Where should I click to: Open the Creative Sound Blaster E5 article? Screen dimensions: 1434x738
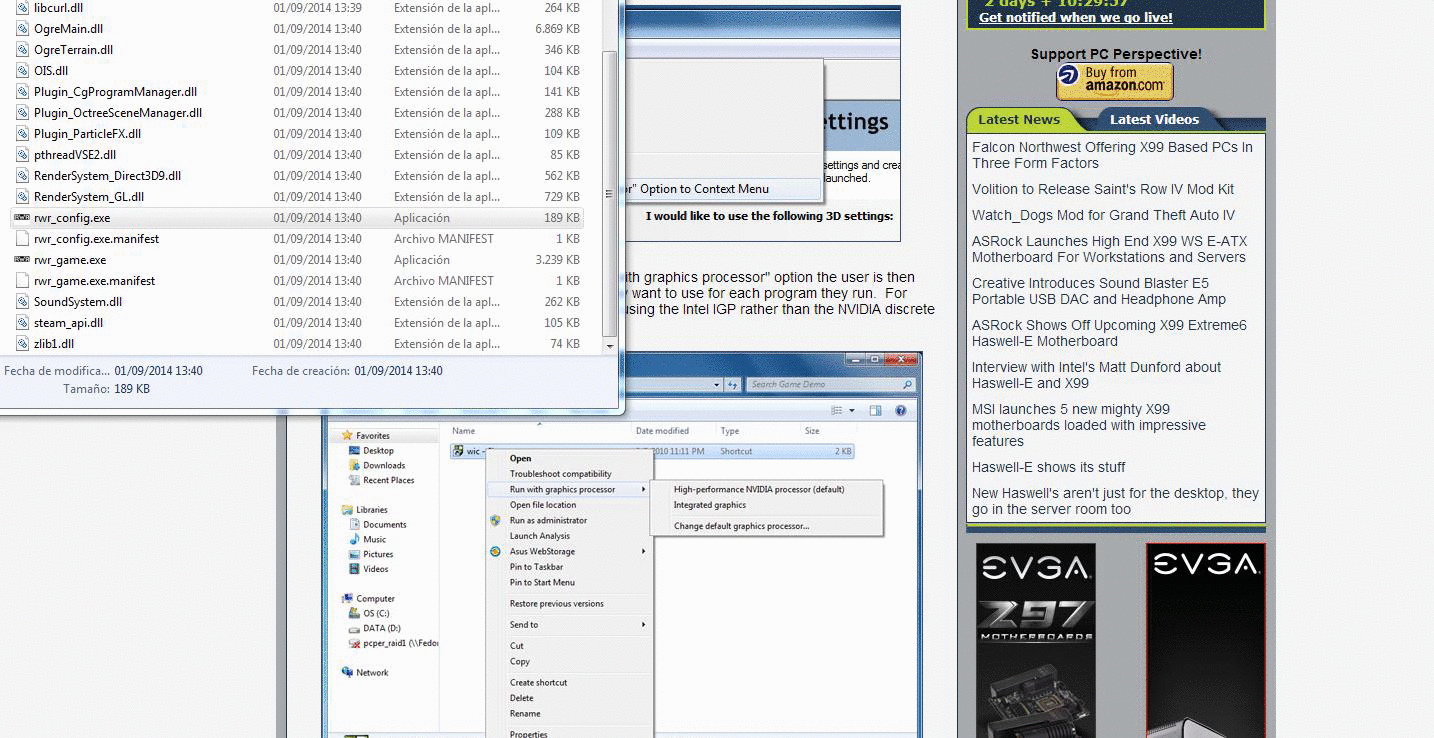click(x=1099, y=291)
